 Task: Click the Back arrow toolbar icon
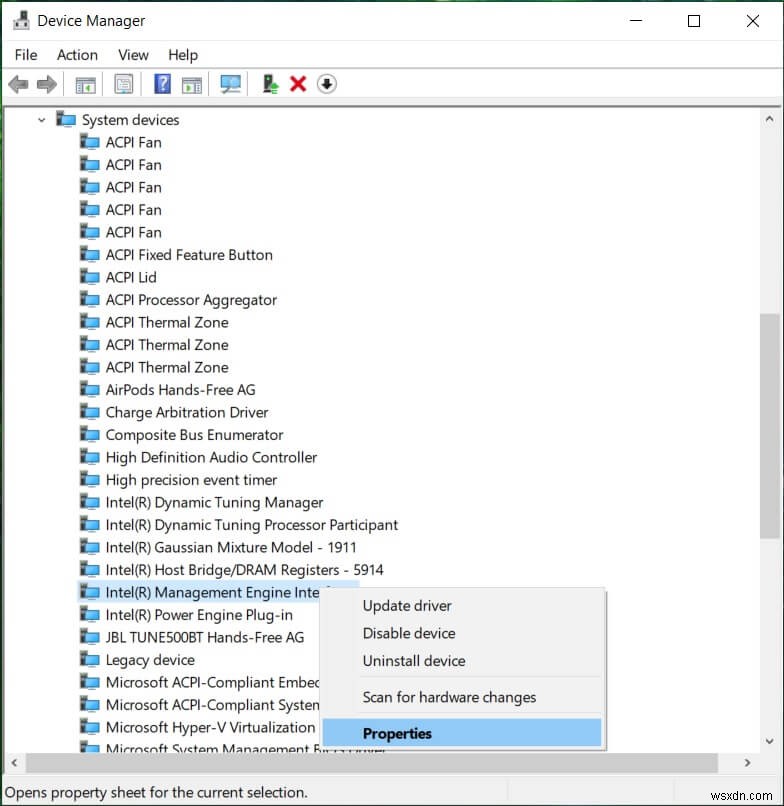coord(19,84)
